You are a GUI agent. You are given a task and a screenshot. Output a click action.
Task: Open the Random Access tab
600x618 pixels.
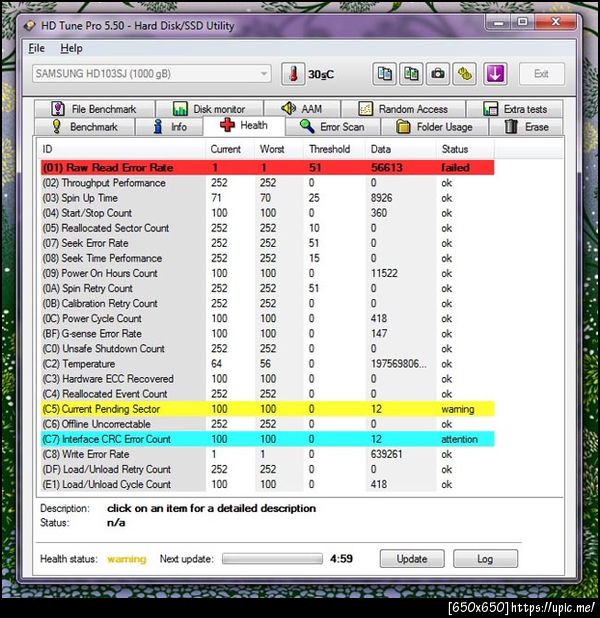point(403,109)
